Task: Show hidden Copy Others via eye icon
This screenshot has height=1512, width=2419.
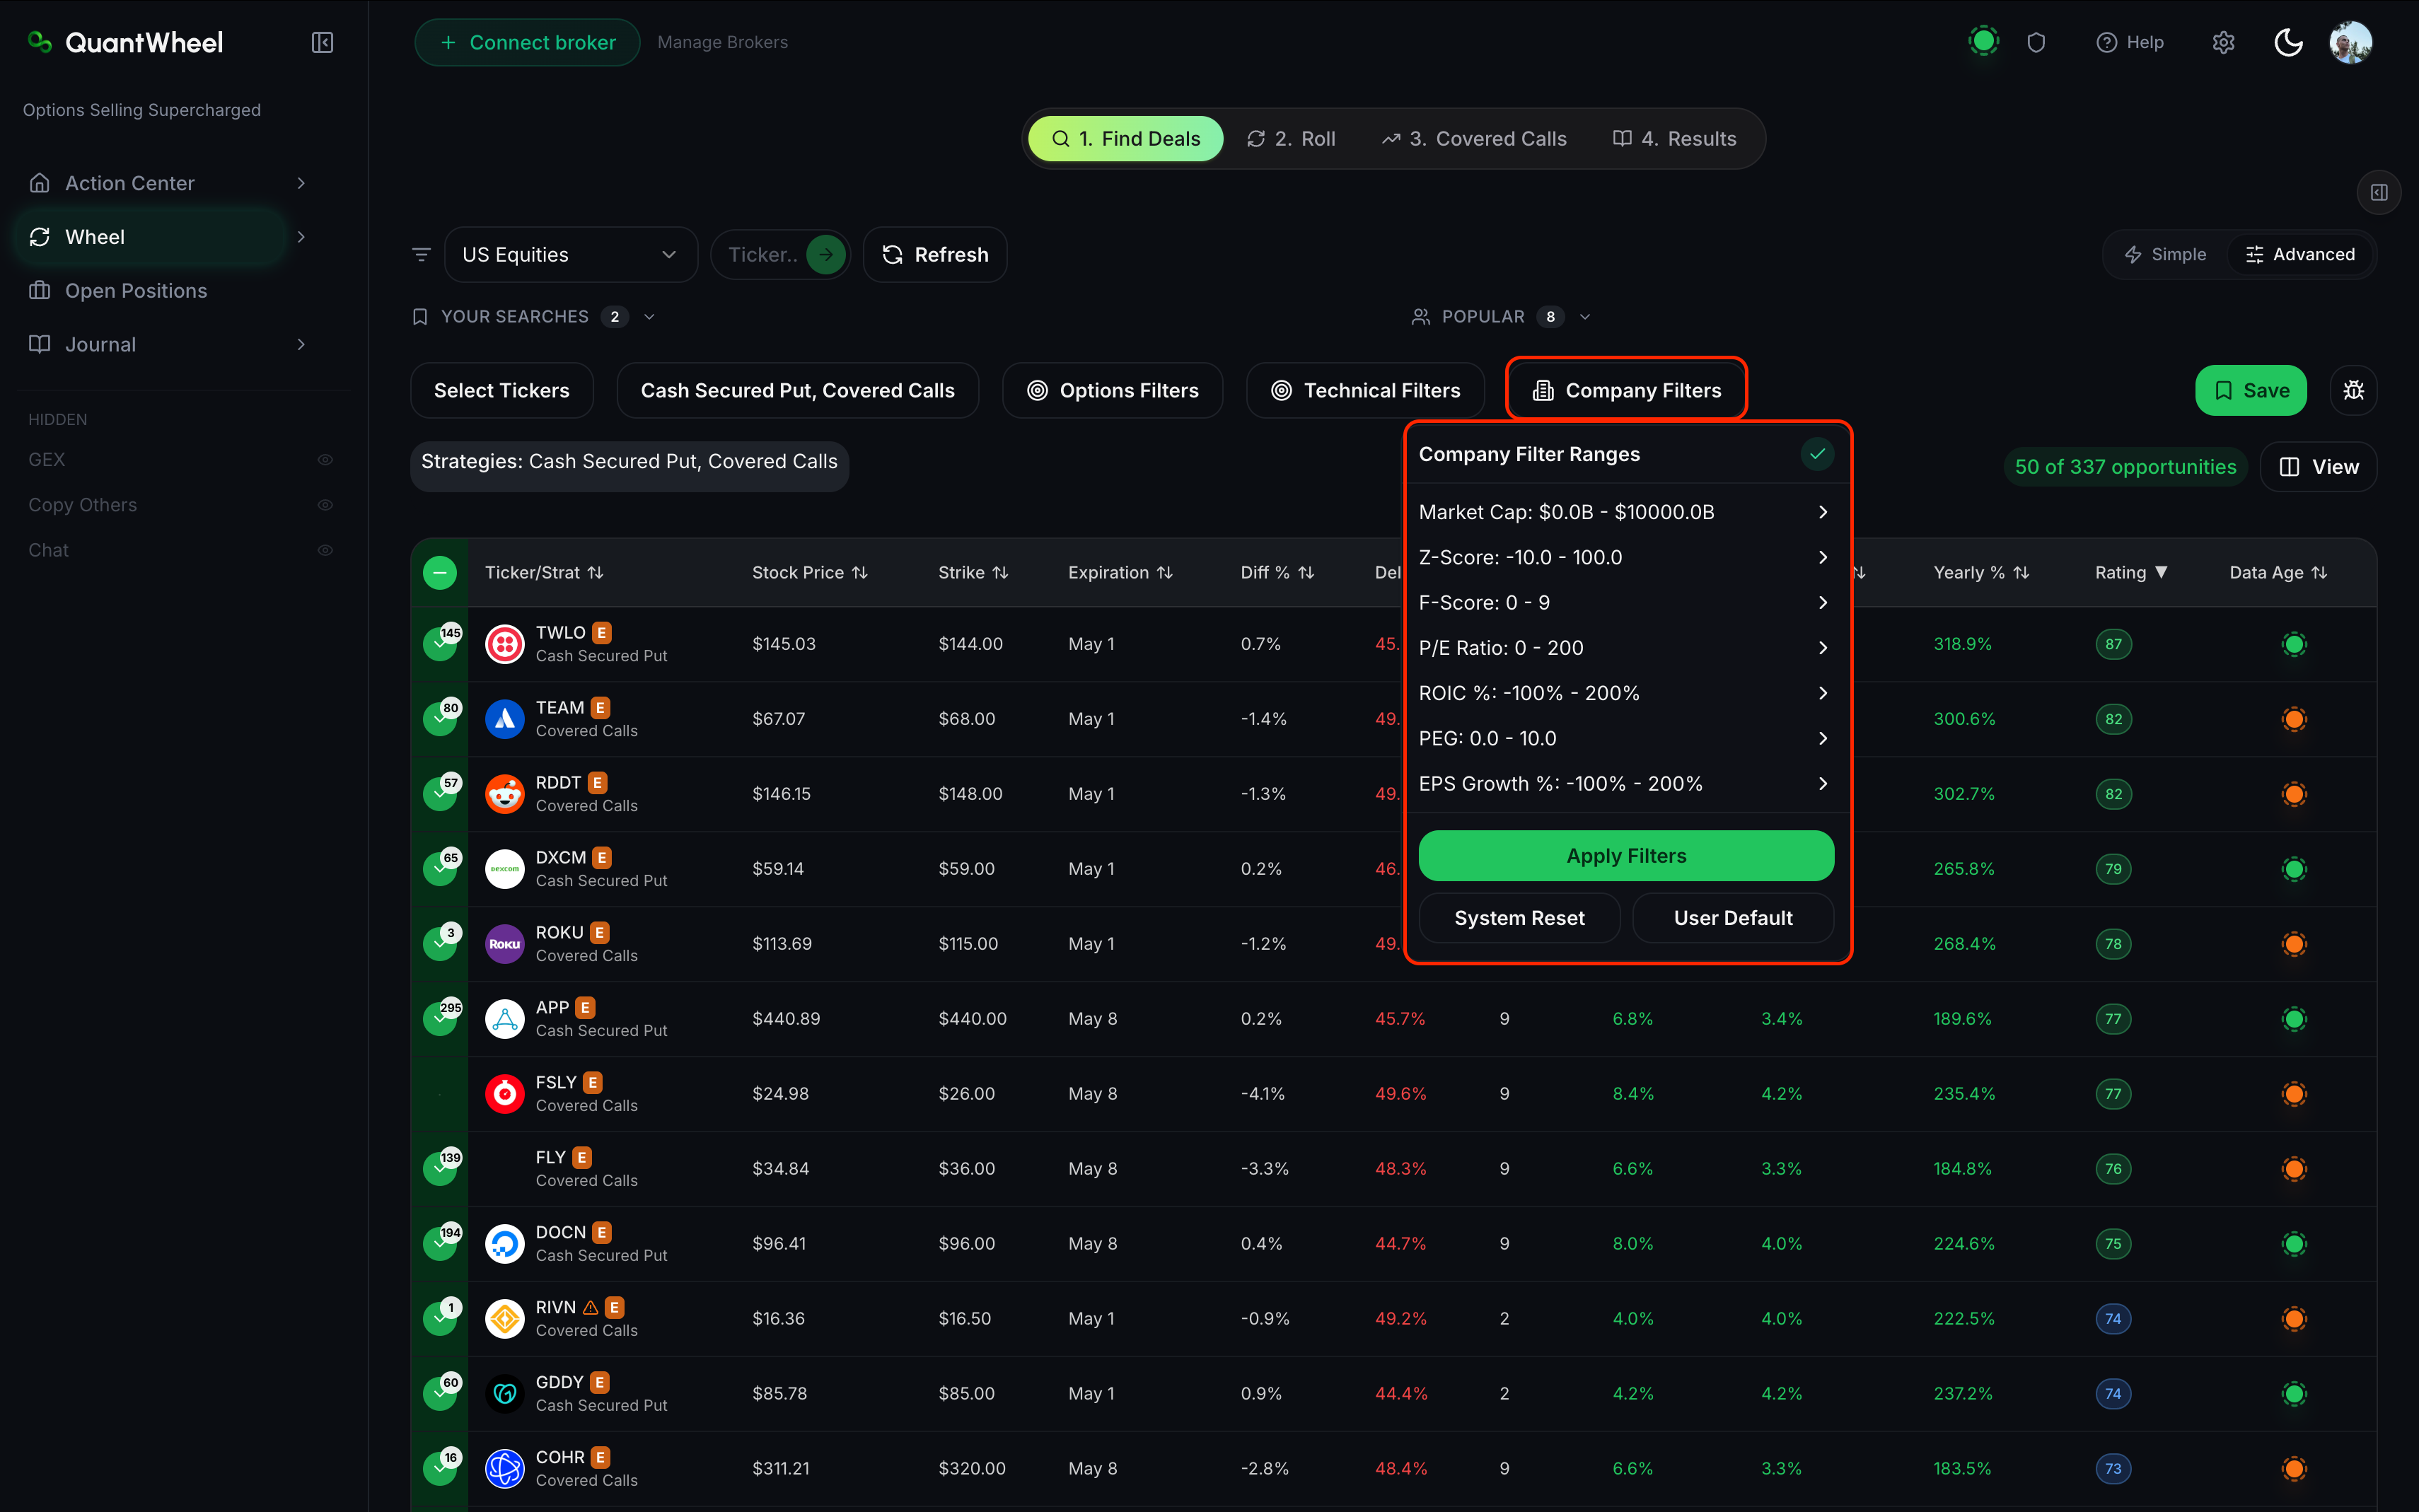Action: [x=325, y=505]
